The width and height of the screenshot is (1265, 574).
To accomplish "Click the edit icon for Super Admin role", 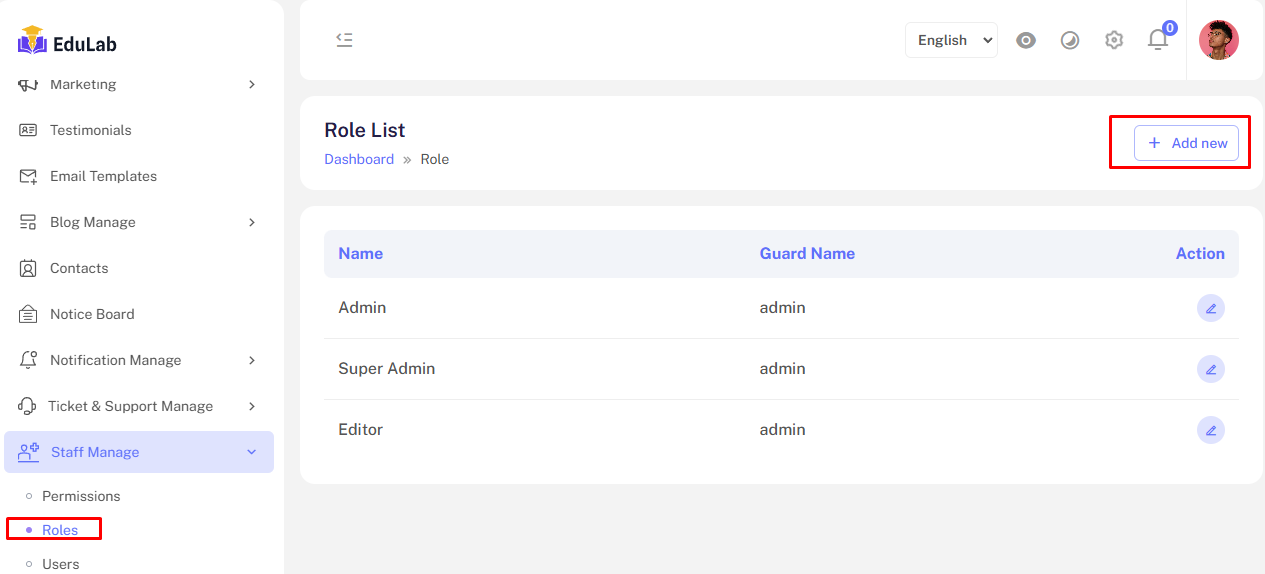I will tap(1210, 369).
